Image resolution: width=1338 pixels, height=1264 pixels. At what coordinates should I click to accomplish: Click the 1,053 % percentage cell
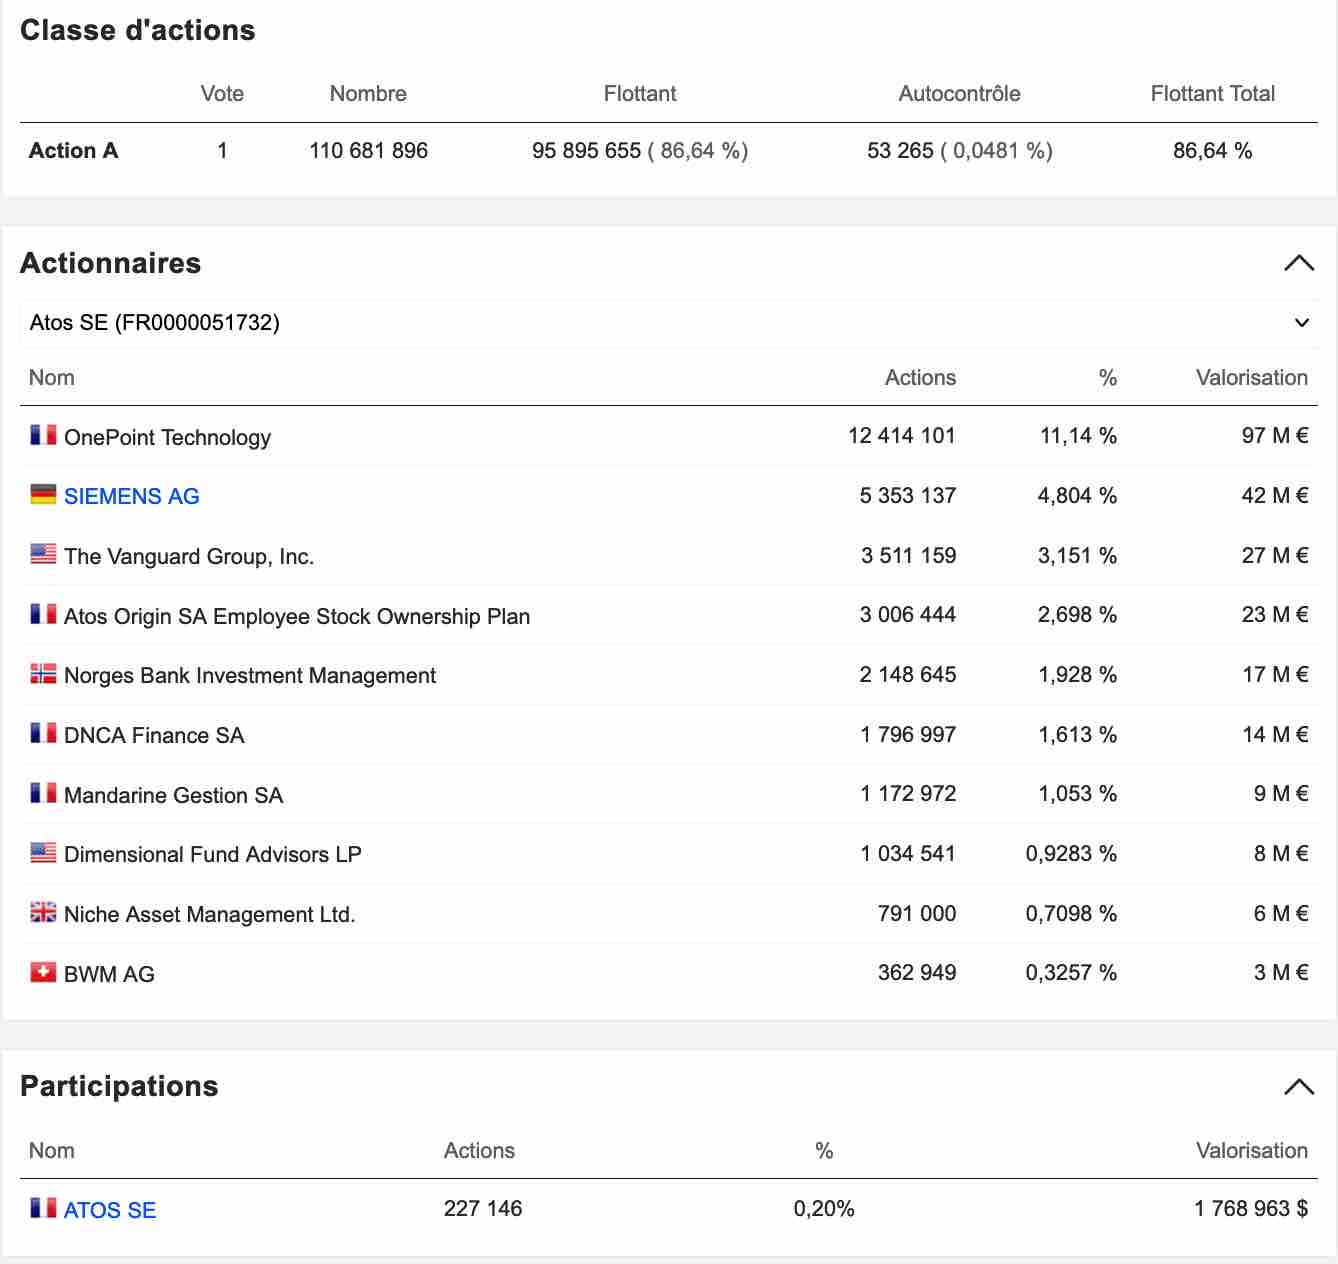[1078, 793]
